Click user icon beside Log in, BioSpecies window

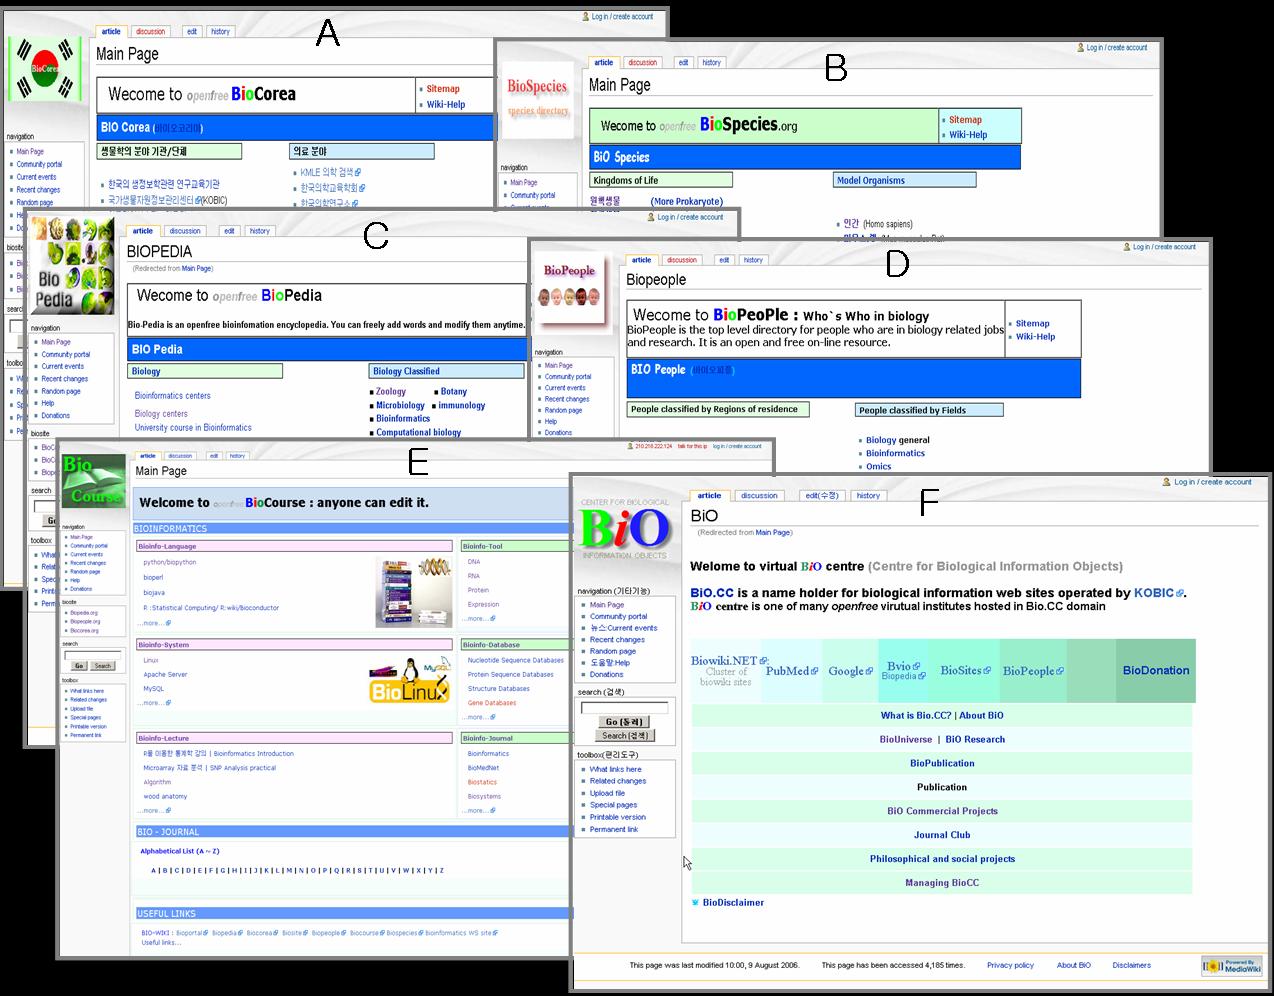(1081, 47)
